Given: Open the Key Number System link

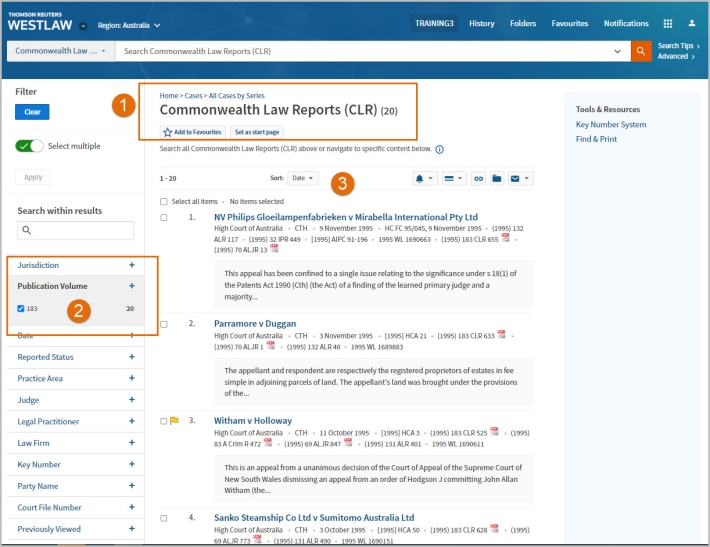Looking at the screenshot, I should tap(611, 125).
